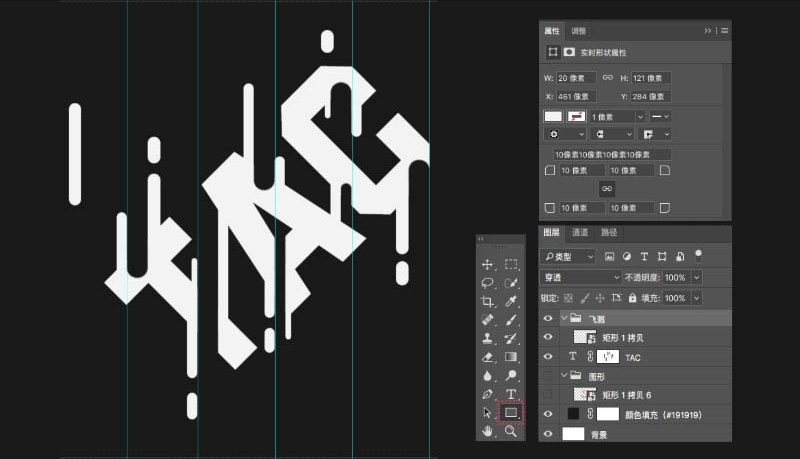Image resolution: width=800 pixels, height=459 pixels.
Task: Select the Healing Brush tool
Action: coord(487,320)
